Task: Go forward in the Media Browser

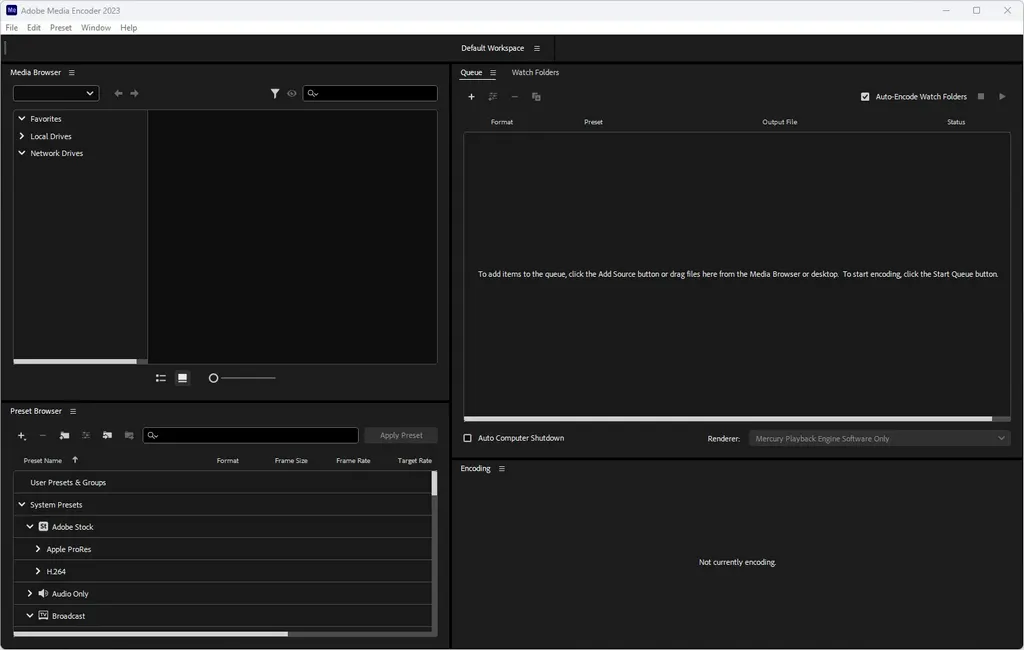Action: pyautogui.click(x=135, y=93)
